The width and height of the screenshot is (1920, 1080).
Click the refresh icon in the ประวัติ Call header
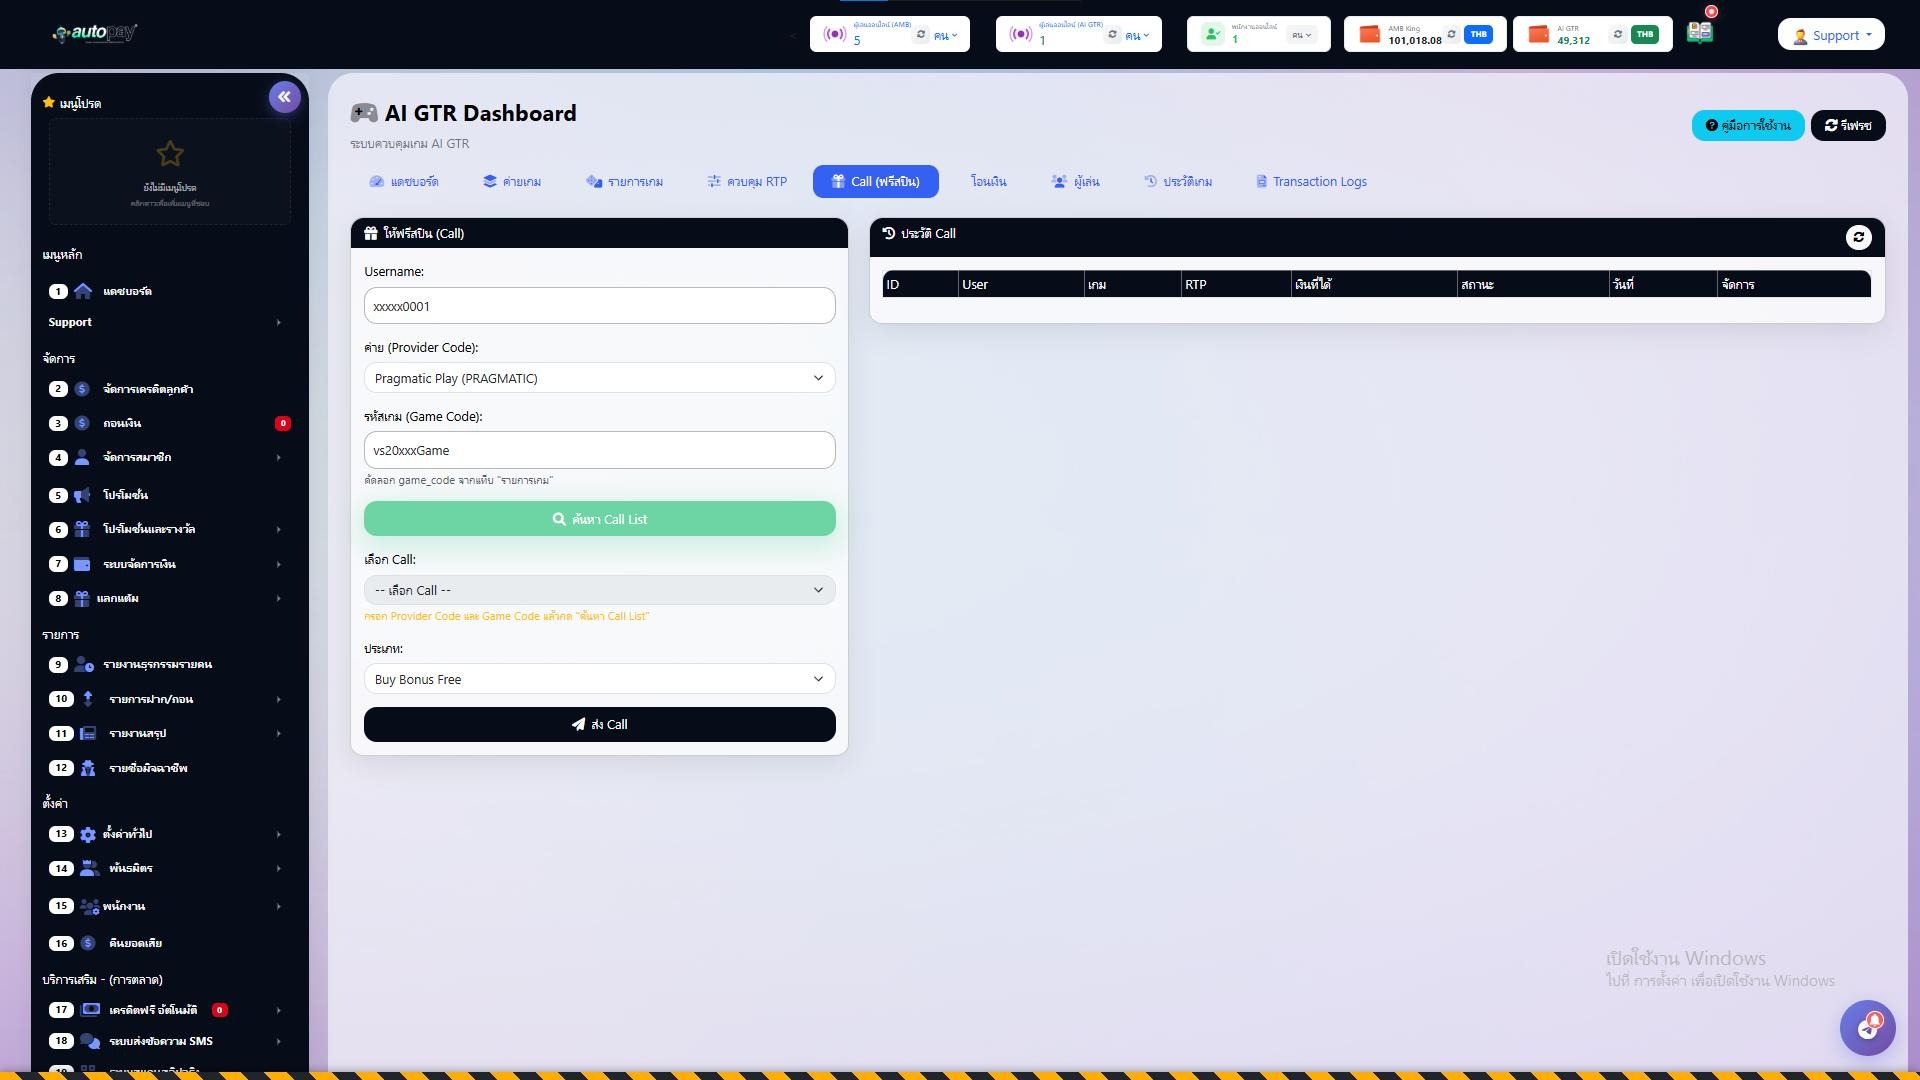pyautogui.click(x=1858, y=237)
